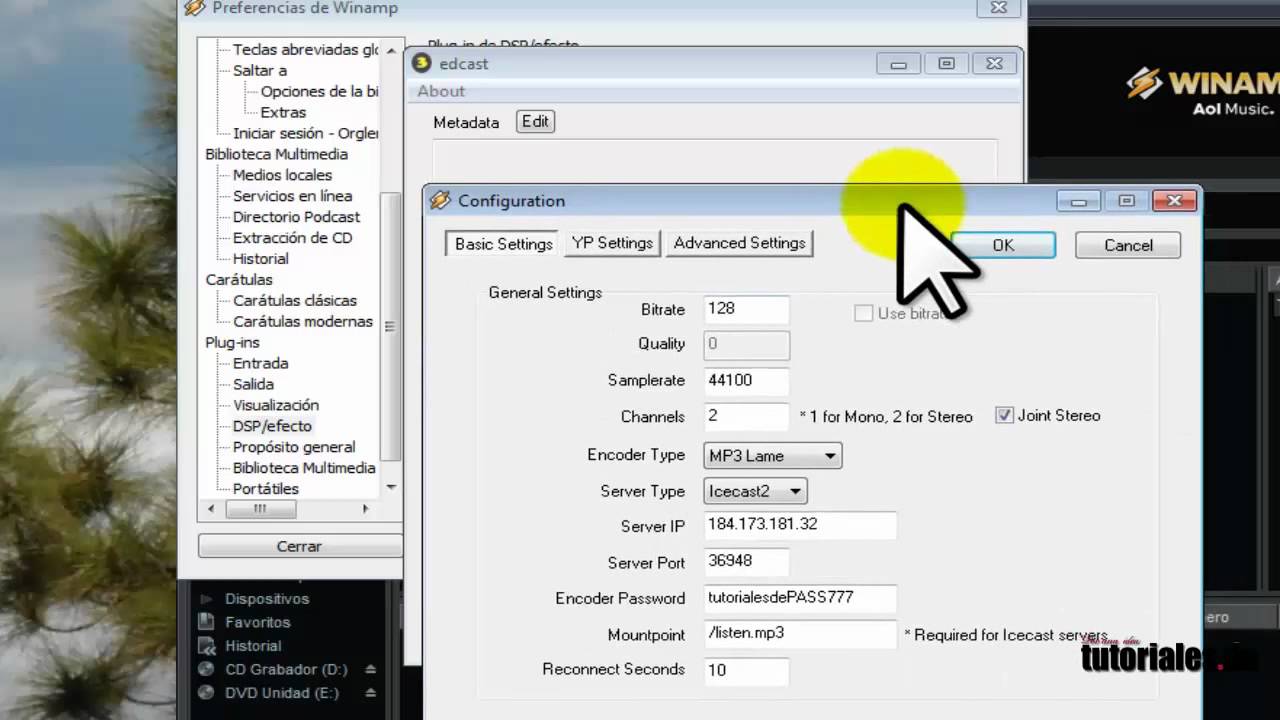Image resolution: width=1280 pixels, height=720 pixels.
Task: Select Portátiles in preferences tree
Action: [x=266, y=489]
